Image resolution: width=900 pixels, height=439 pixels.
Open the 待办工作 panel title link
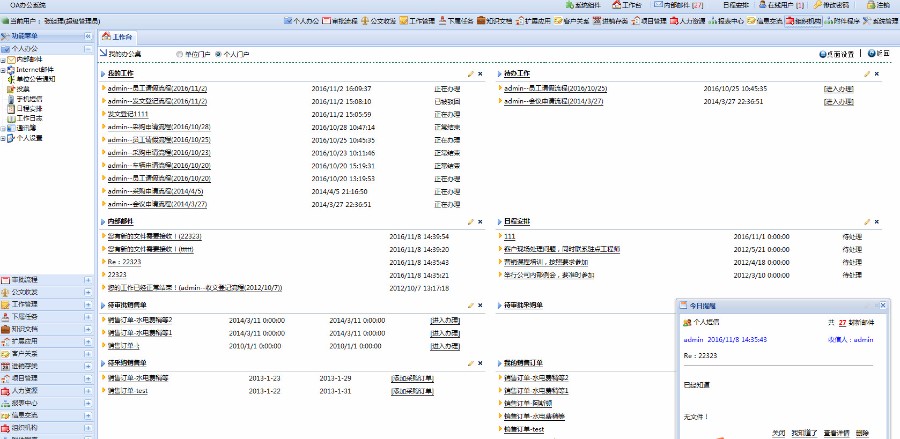coord(517,74)
